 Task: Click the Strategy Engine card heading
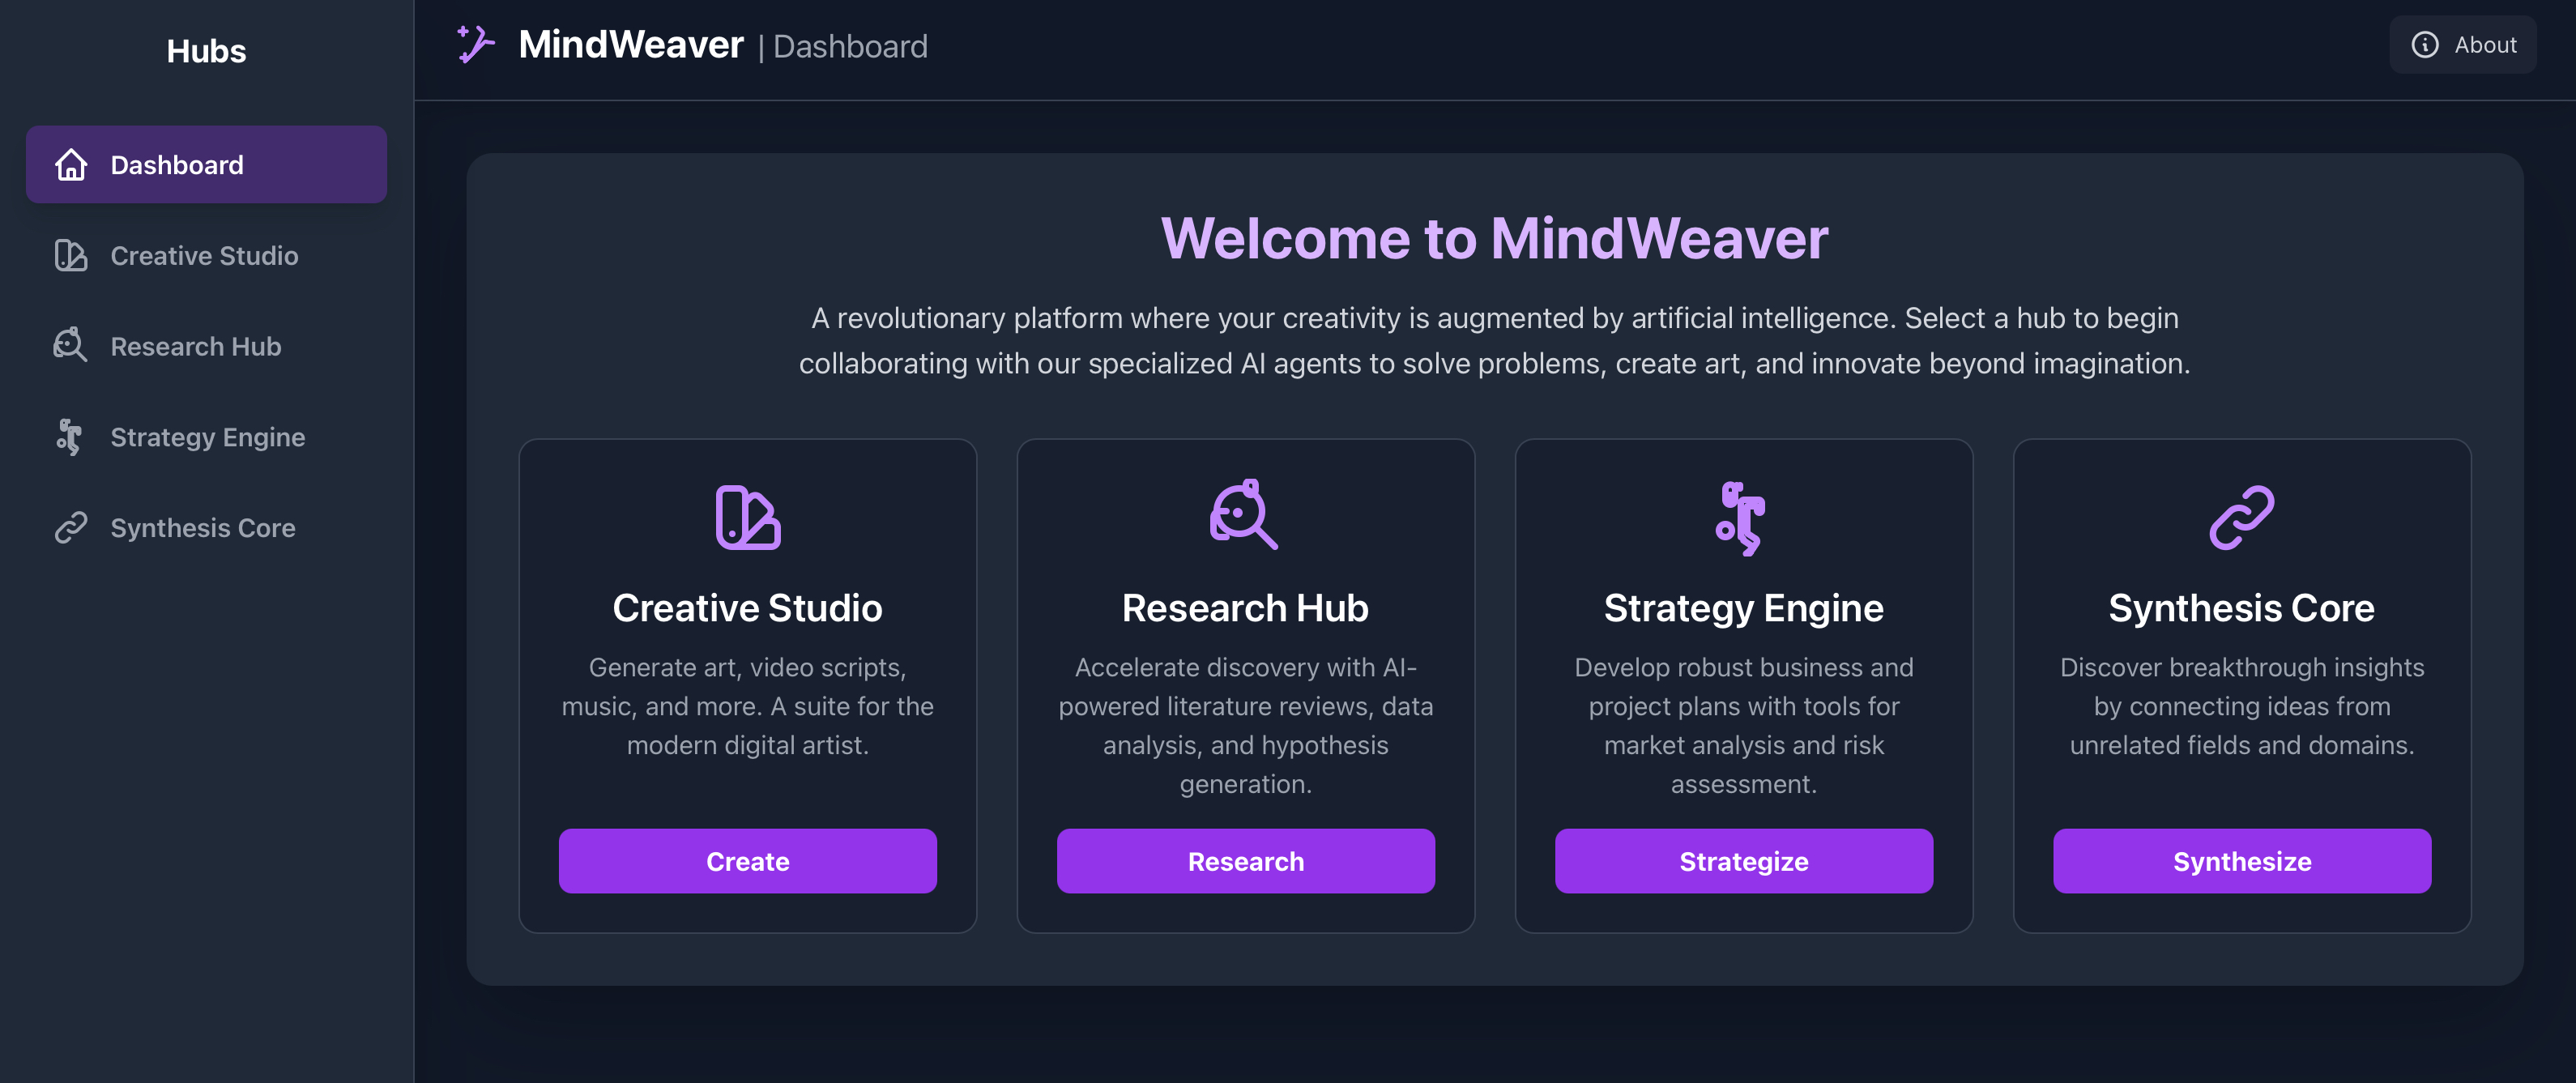coord(1743,608)
